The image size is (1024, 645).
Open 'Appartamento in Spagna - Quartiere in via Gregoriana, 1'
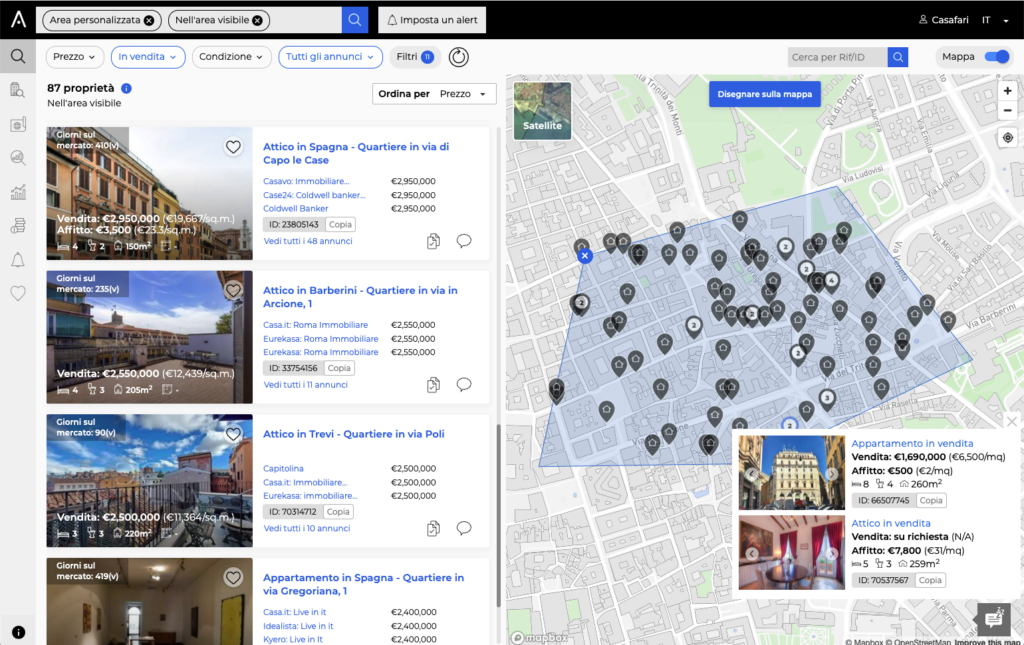click(364, 584)
